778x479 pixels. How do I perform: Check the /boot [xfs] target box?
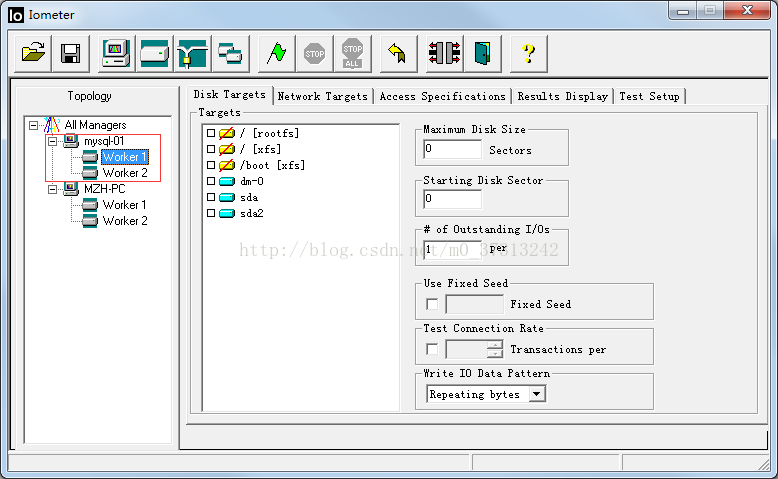click(x=211, y=165)
